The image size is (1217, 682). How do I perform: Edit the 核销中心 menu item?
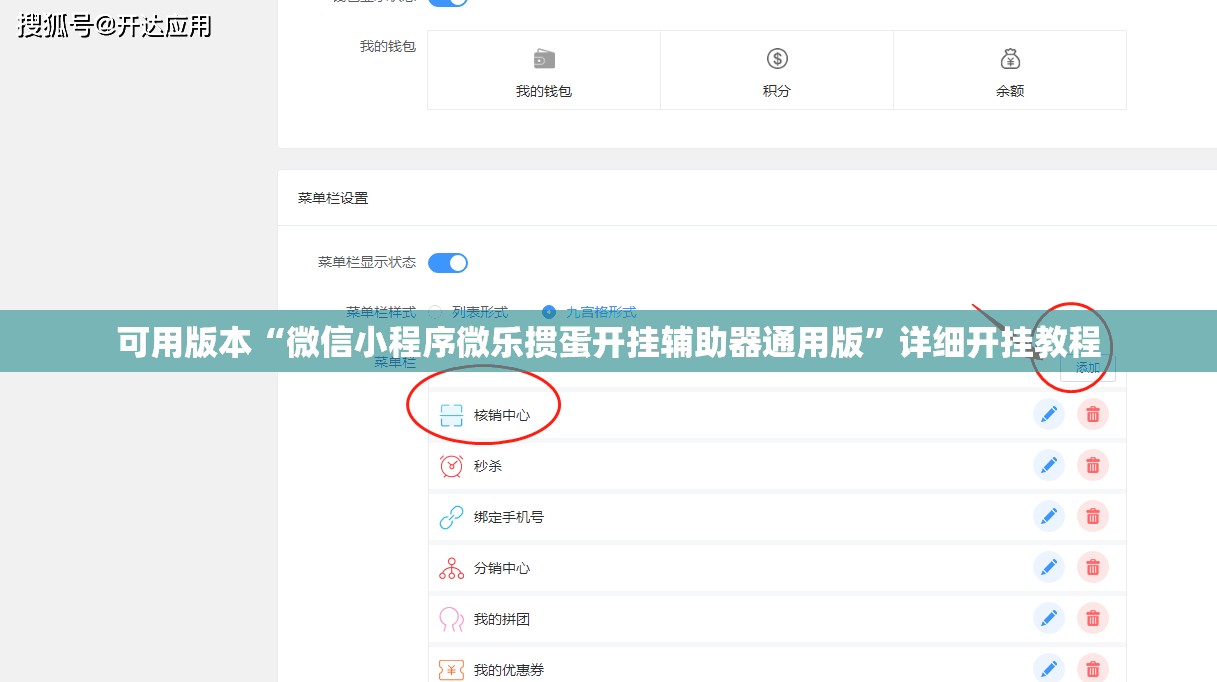pyautogui.click(x=1049, y=414)
